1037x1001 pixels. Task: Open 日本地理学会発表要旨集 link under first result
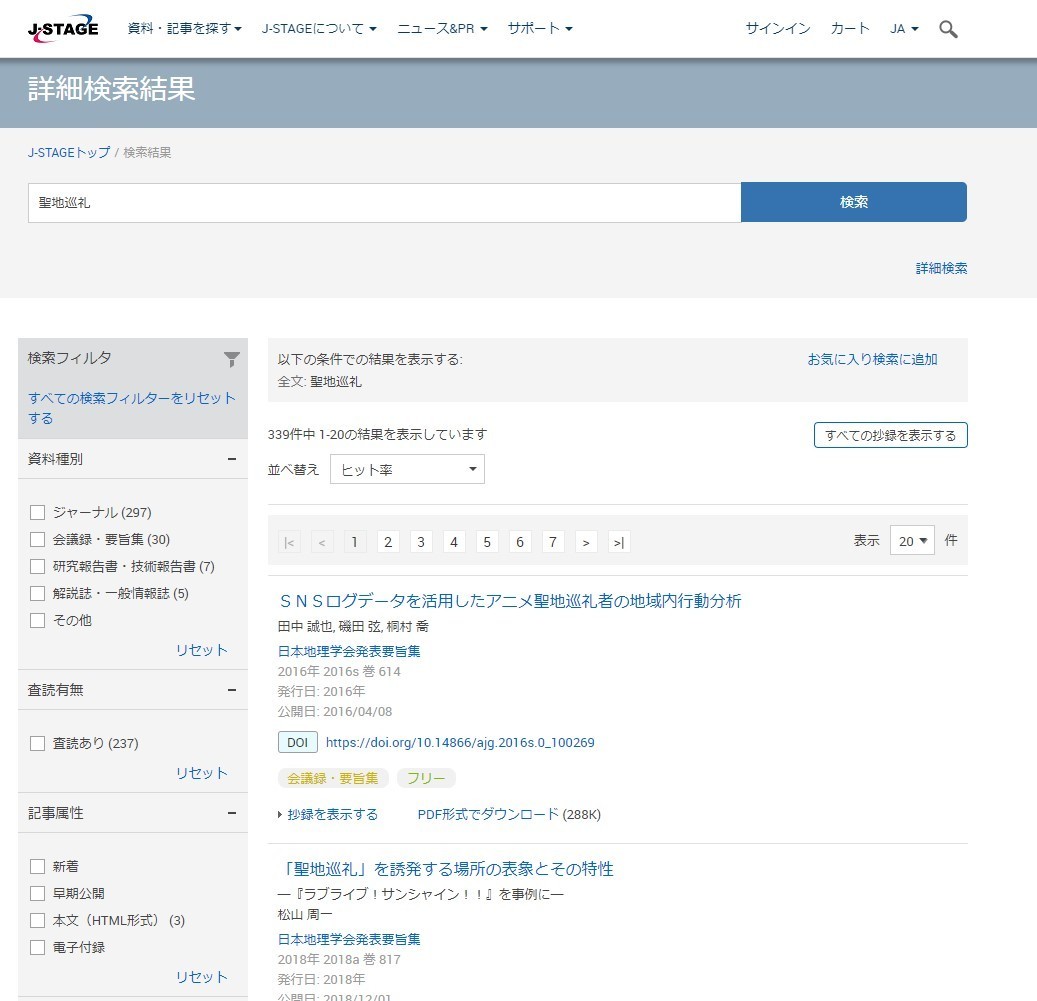349,651
